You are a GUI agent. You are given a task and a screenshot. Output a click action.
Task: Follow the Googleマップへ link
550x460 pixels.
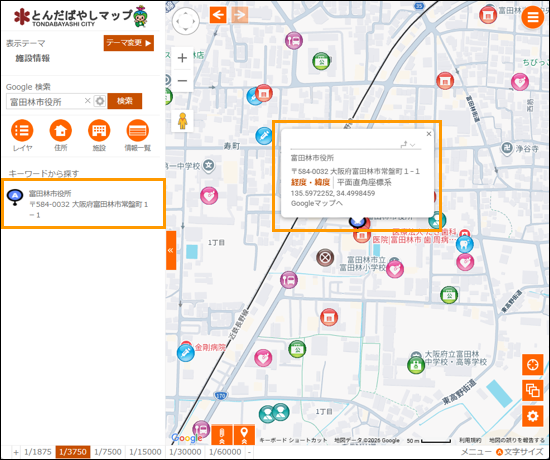click(316, 203)
